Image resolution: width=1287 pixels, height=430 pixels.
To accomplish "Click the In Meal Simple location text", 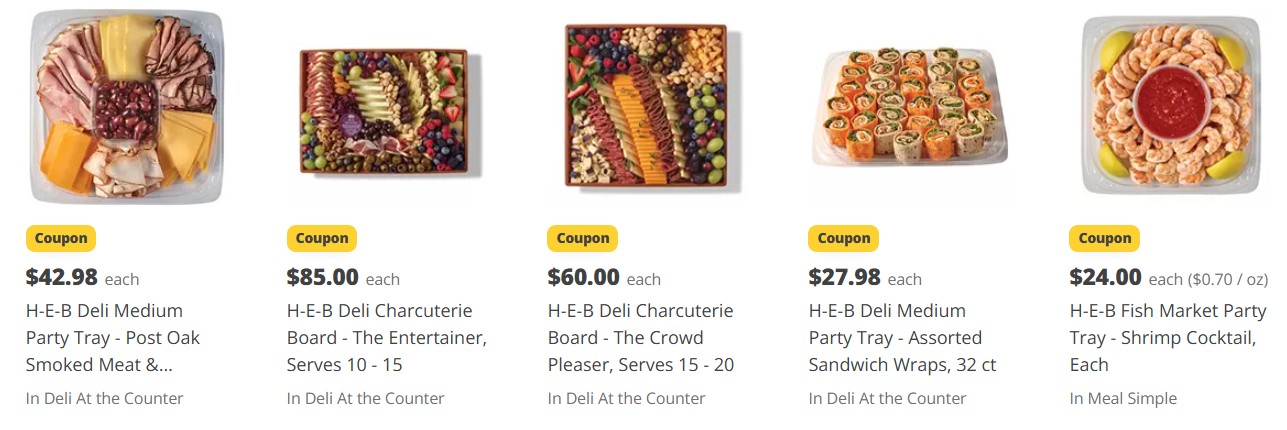I will 1123,398.
